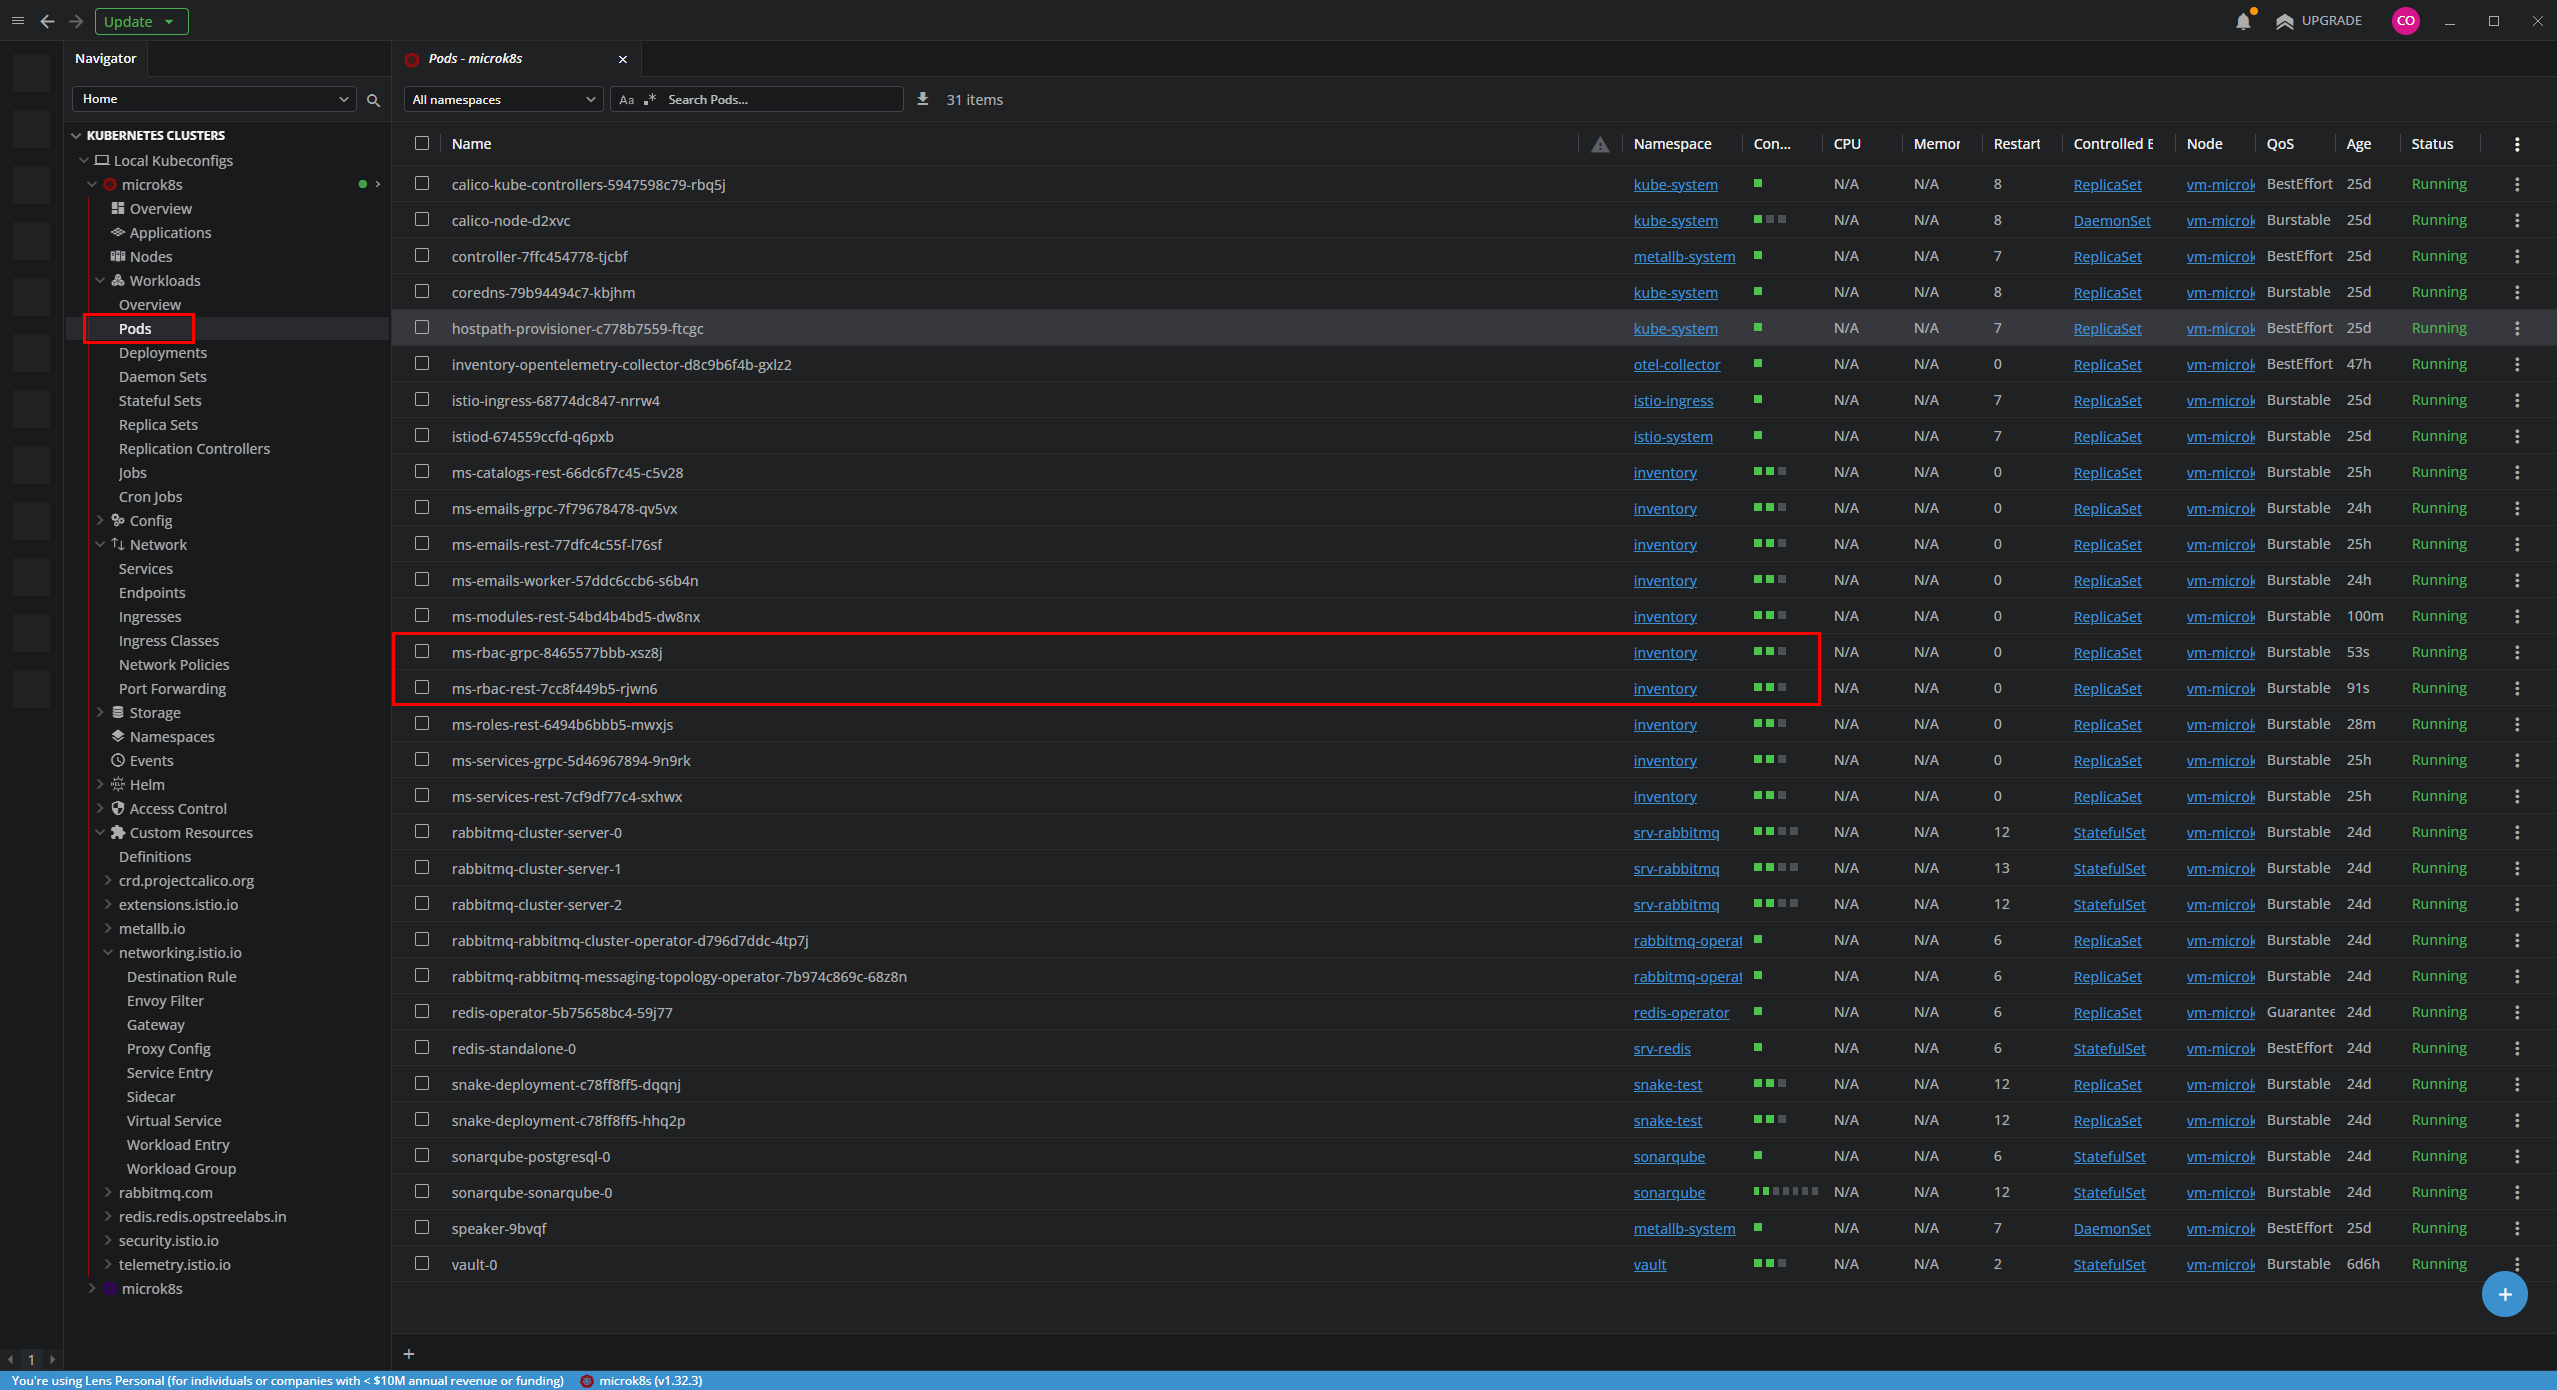The image size is (2557, 1390).
Task: Toggle case-sensitive Aa search option
Action: pyautogui.click(x=626, y=100)
